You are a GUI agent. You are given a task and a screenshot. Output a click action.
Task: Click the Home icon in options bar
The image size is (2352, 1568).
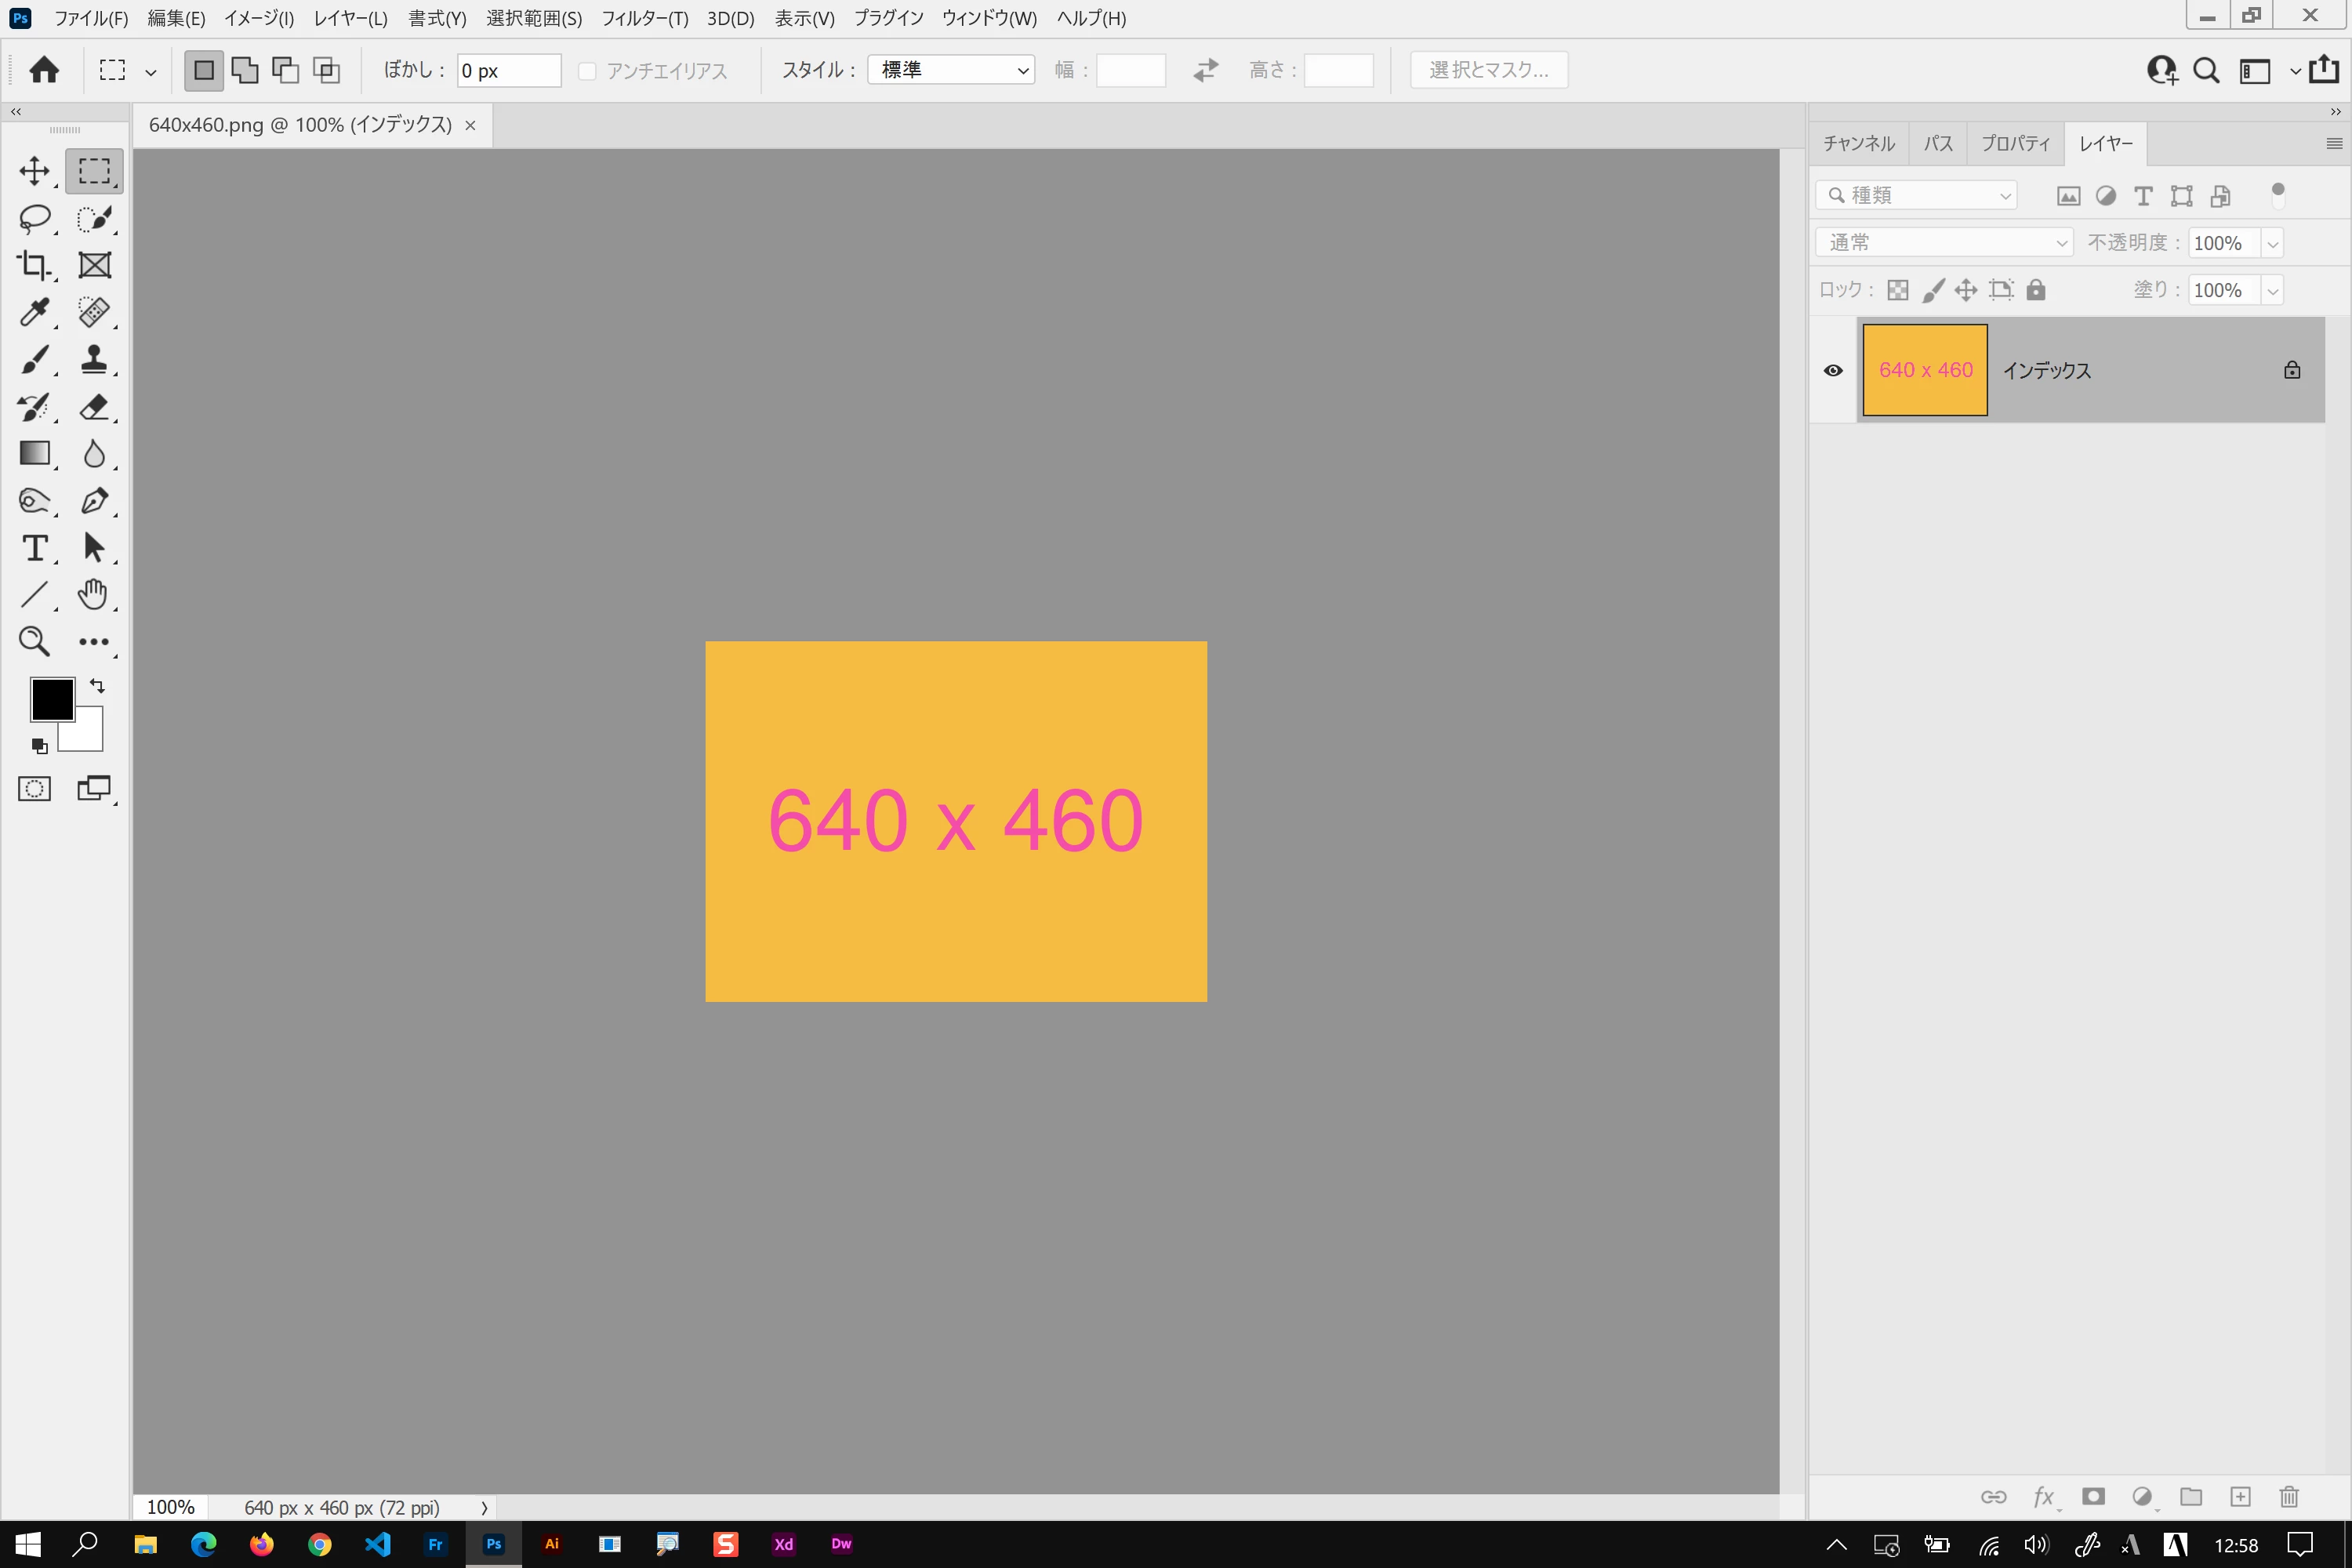pyautogui.click(x=44, y=70)
